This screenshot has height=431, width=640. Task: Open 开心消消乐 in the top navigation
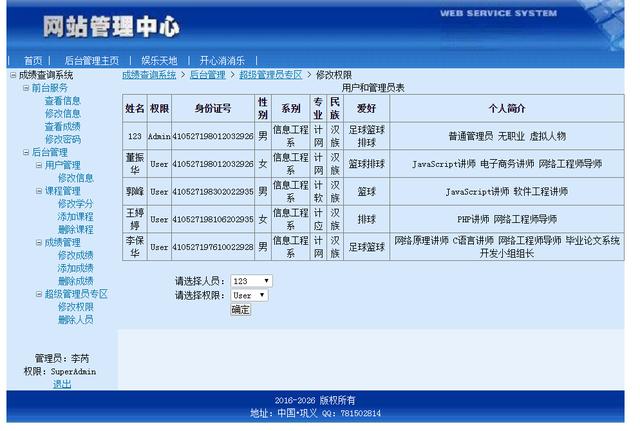click(x=222, y=60)
